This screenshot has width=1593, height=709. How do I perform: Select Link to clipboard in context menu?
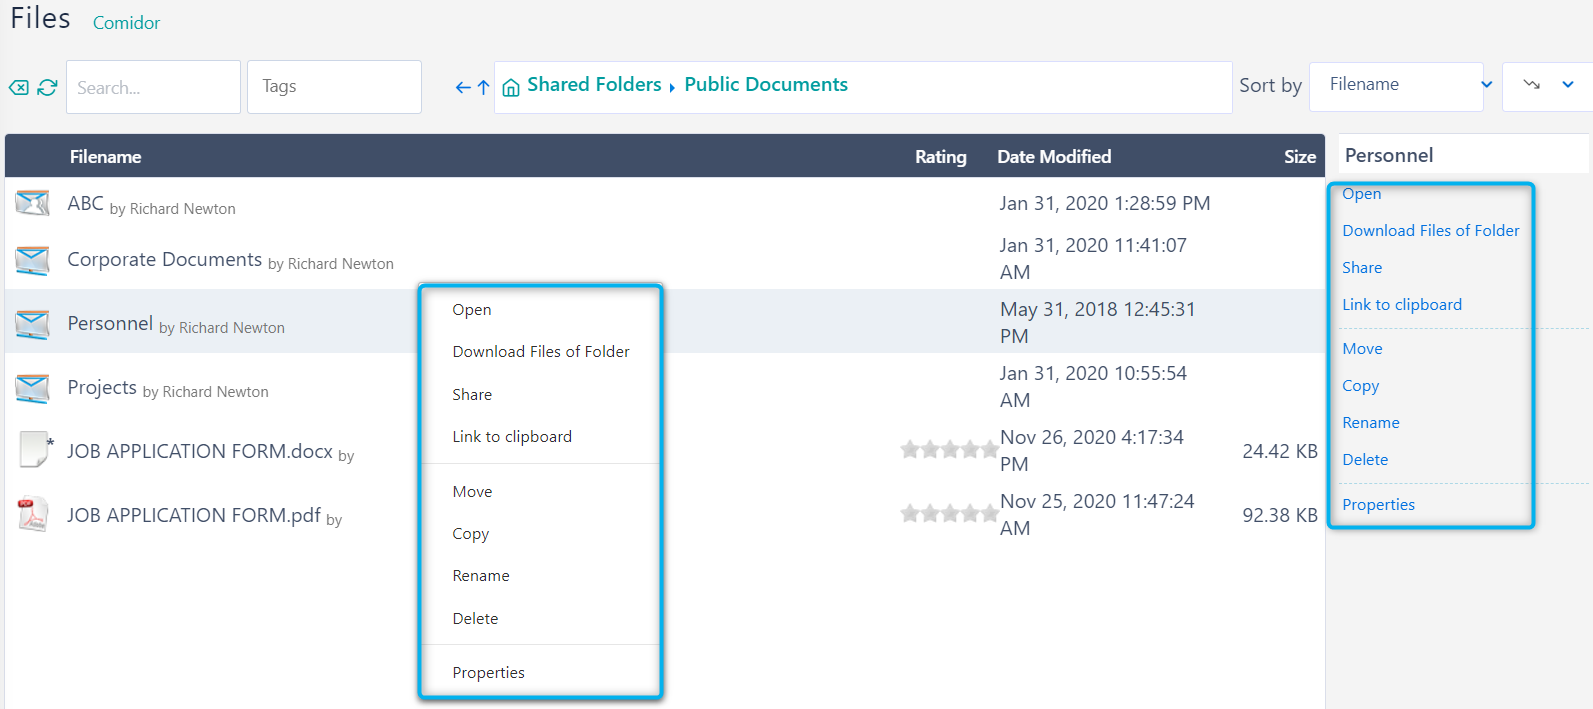tap(512, 437)
